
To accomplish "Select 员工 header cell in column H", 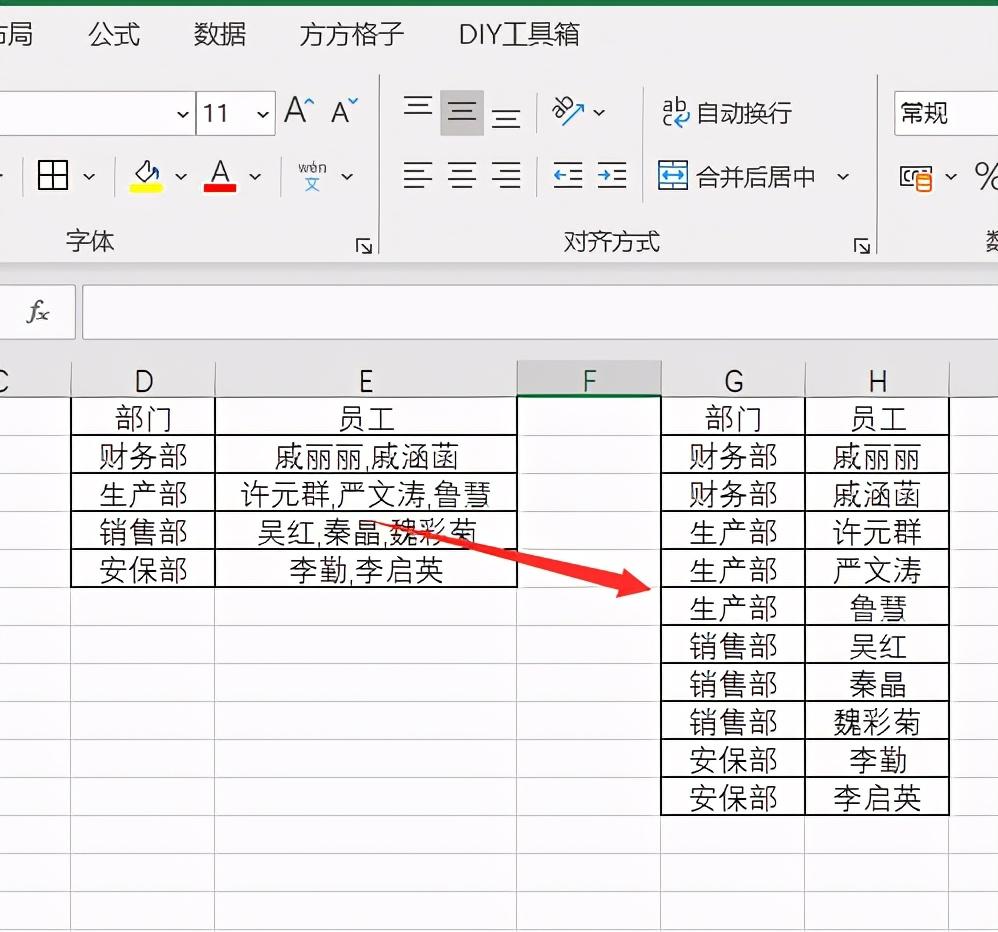I will coord(877,418).
